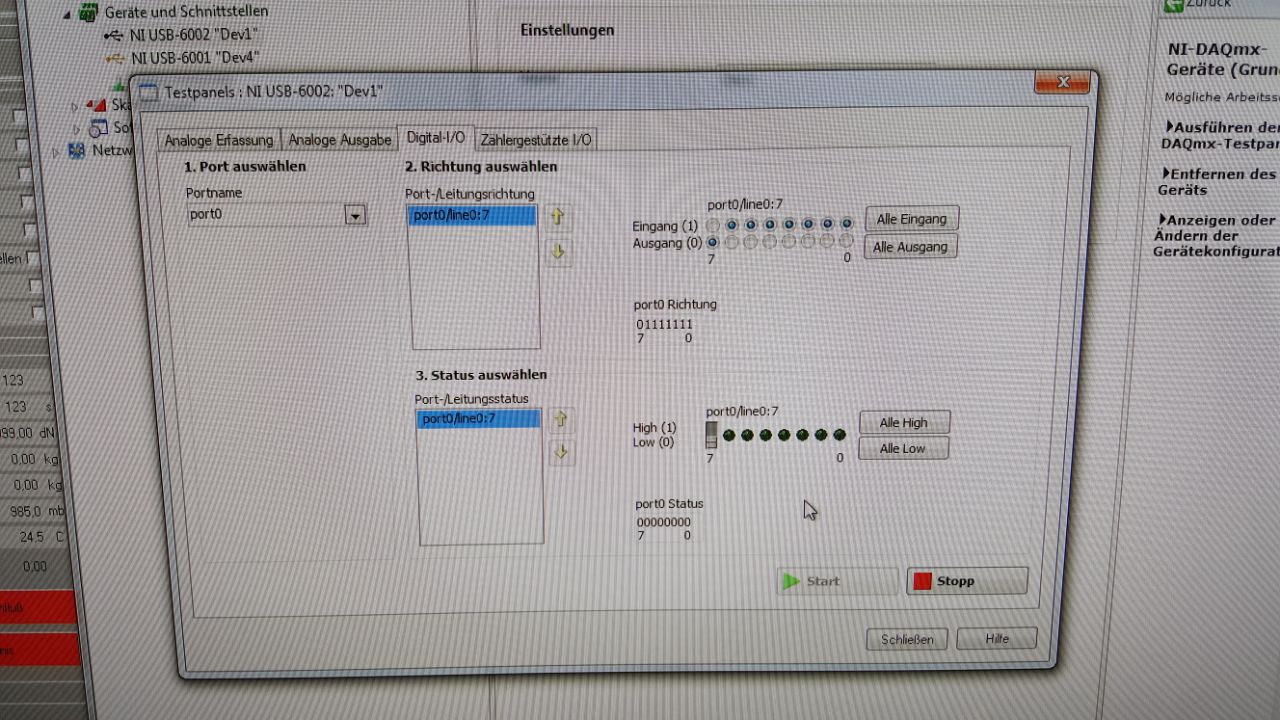This screenshot has height=720, width=1280.
Task: Select Geräte und Schnittstellen tree label
Action: coord(186,12)
